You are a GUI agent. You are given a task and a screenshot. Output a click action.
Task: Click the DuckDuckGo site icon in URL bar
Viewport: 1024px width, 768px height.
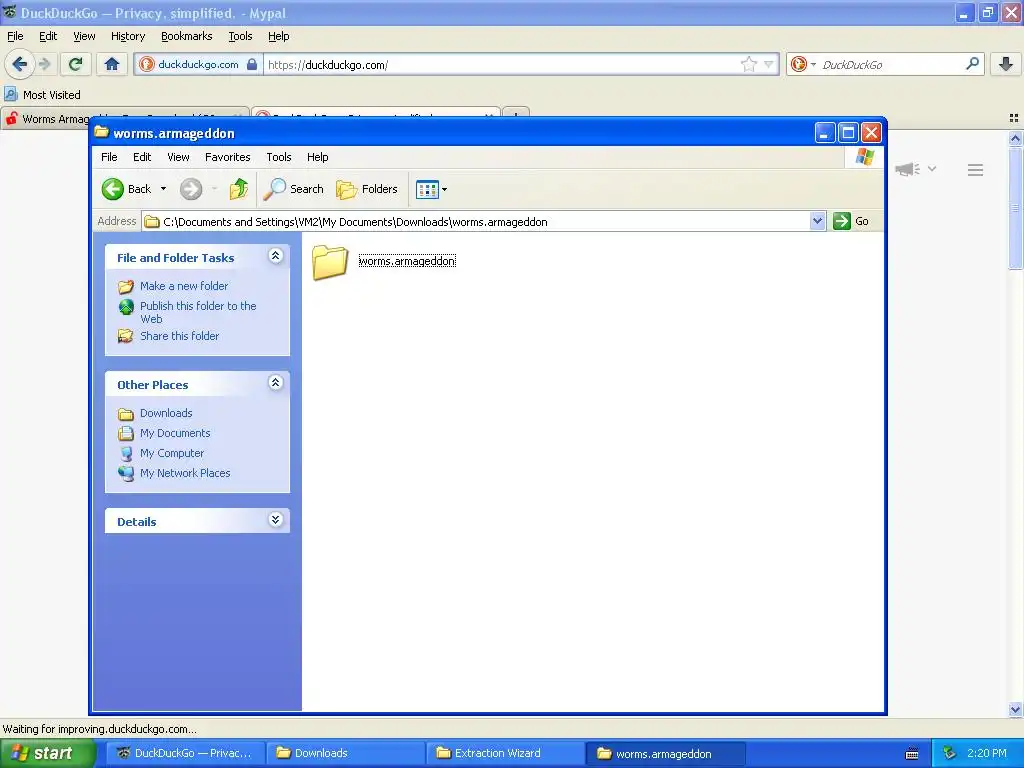(147, 64)
